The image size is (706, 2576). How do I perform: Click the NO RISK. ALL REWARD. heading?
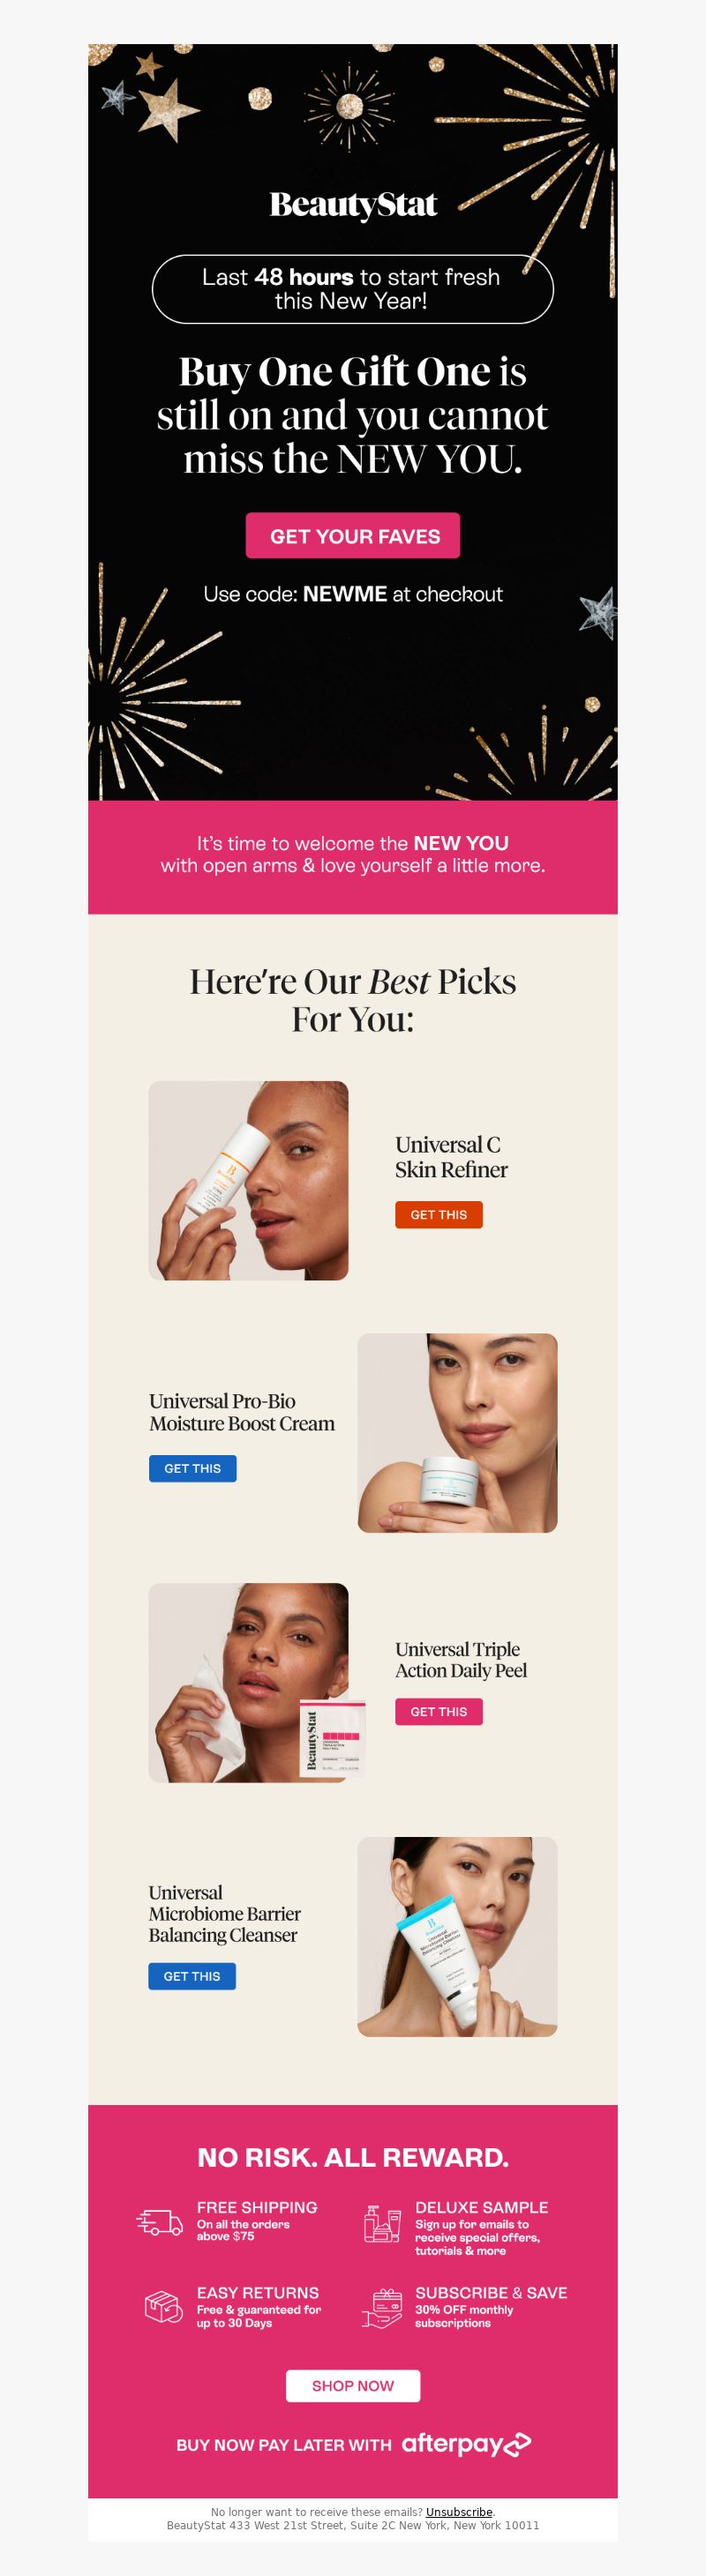(x=353, y=2157)
